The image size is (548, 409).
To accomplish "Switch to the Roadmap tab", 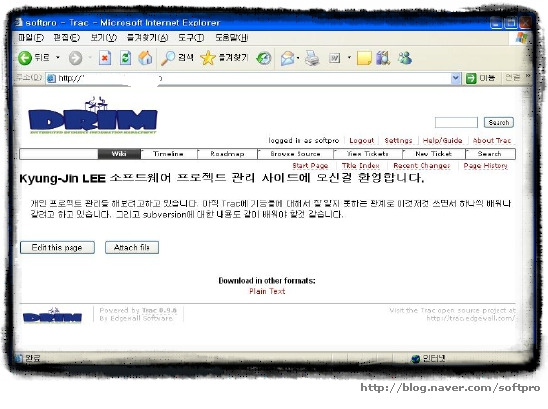I will click(228, 154).
